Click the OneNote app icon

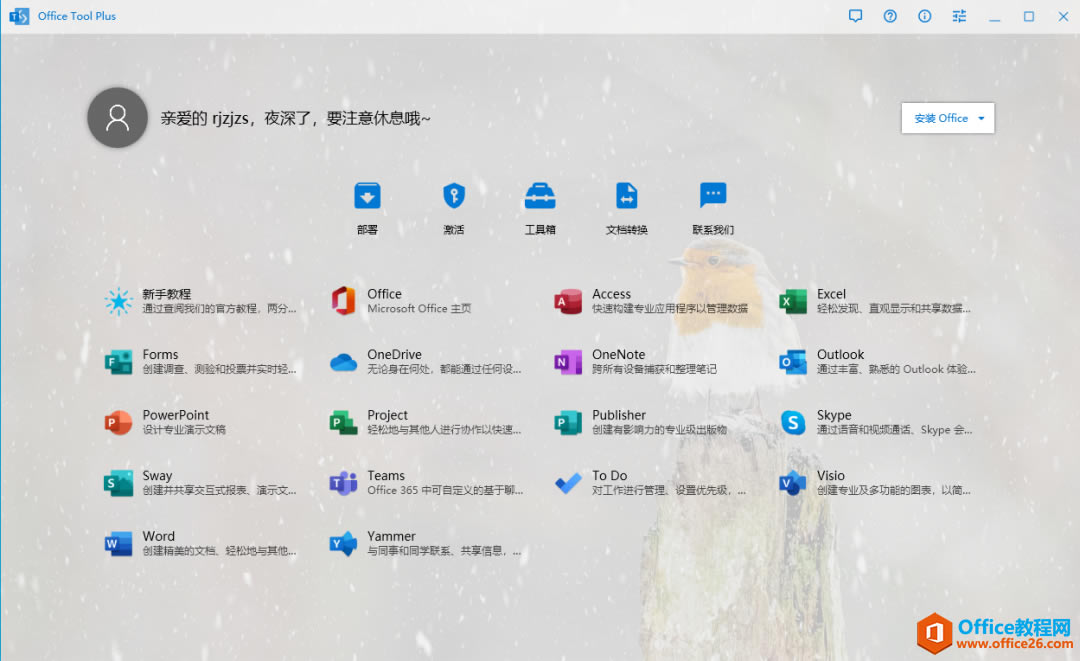tap(568, 362)
